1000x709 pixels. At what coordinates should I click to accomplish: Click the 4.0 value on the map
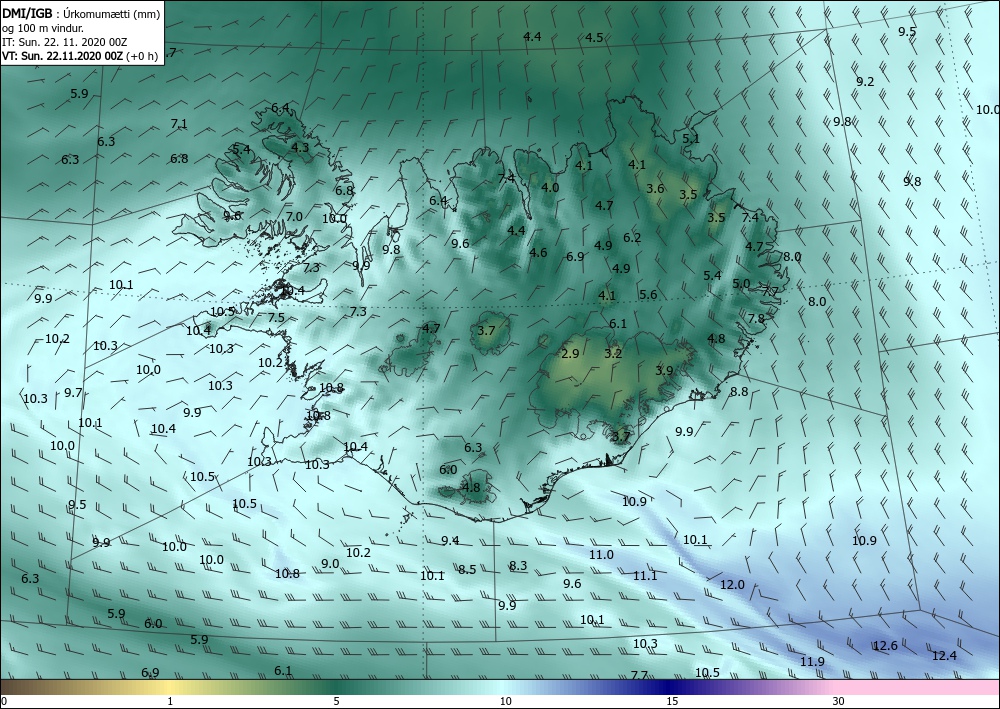click(550, 187)
